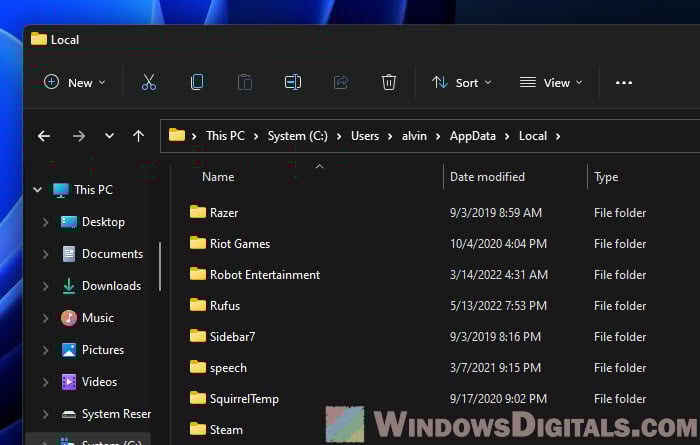Click the navigation pane scrollbar
Image resolution: width=700 pixels, height=445 pixels.
(160, 266)
